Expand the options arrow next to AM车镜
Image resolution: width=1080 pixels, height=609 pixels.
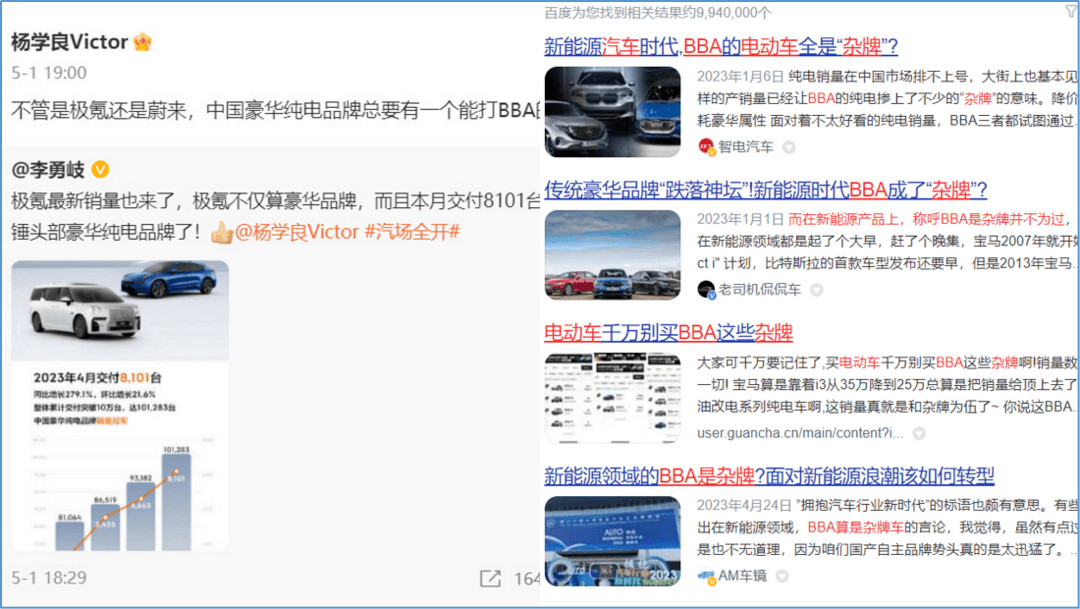[x=782, y=576]
